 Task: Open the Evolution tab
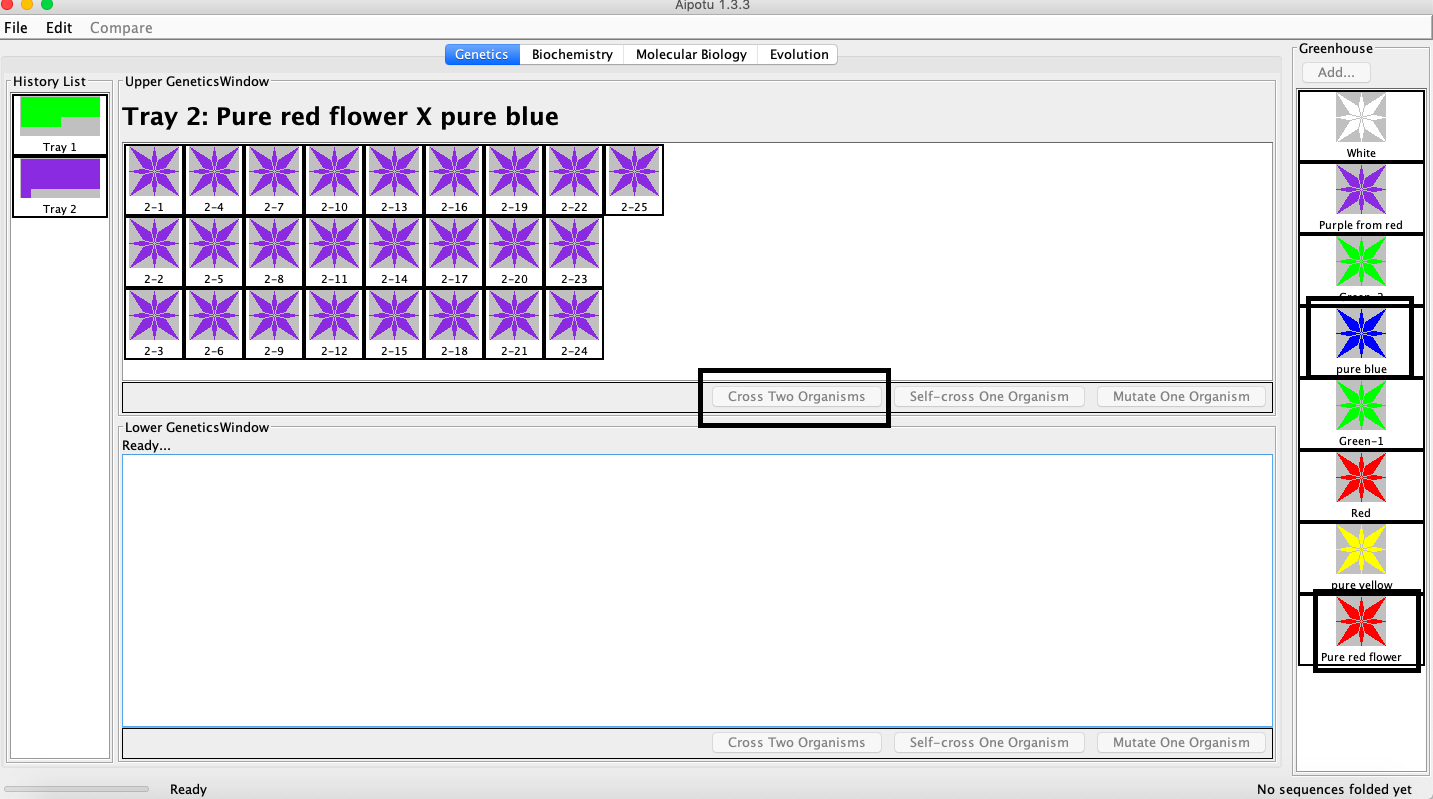[798, 55]
